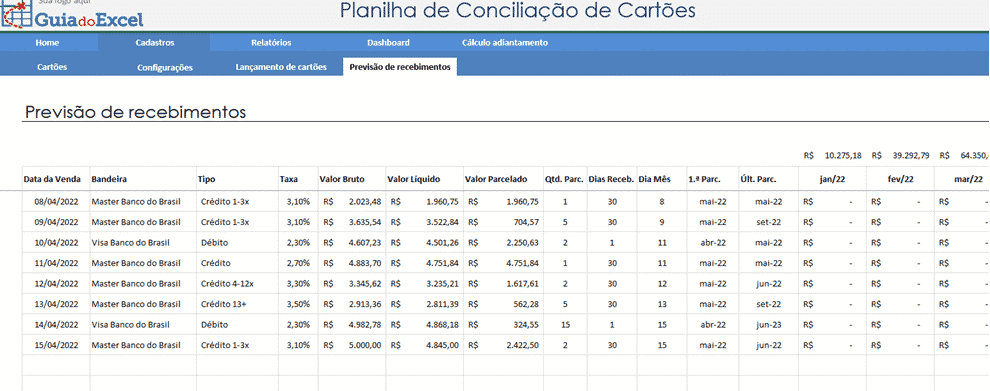Open the Cartões submenu
The height and width of the screenshot is (391, 990).
(52, 67)
